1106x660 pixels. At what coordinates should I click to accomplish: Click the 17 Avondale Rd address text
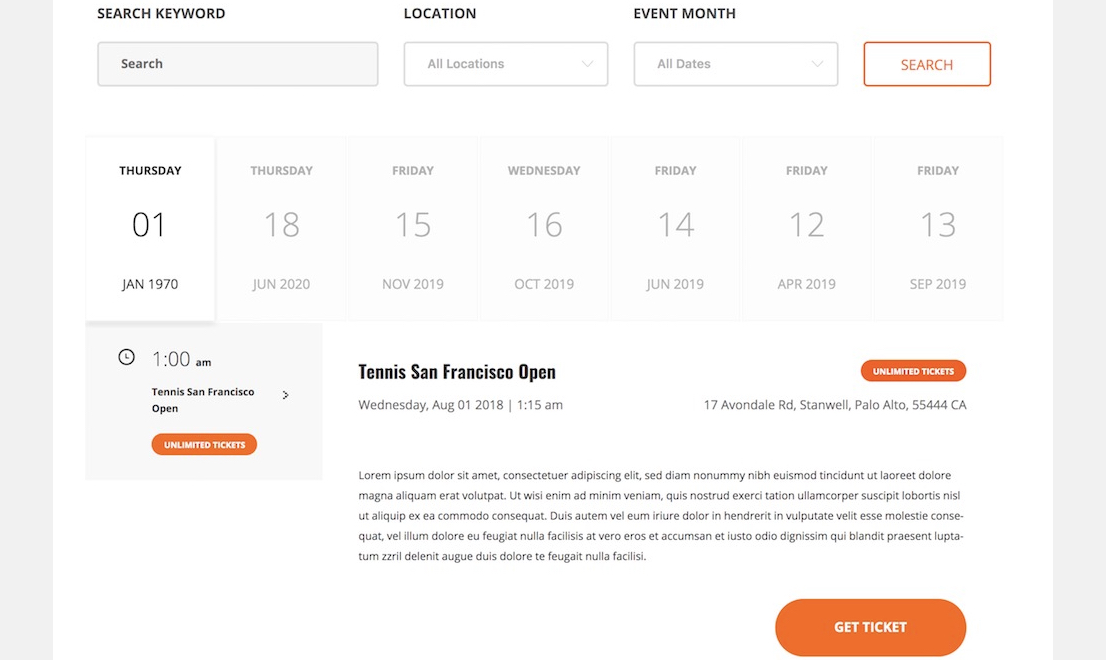[835, 405]
